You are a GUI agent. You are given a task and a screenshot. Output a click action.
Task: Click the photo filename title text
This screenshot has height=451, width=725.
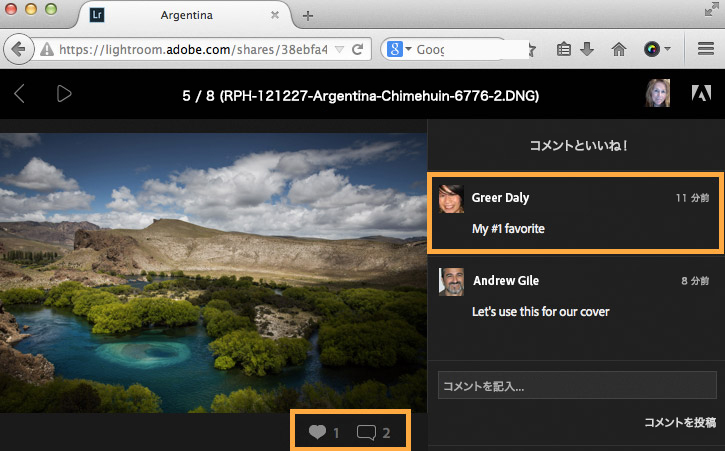361,96
